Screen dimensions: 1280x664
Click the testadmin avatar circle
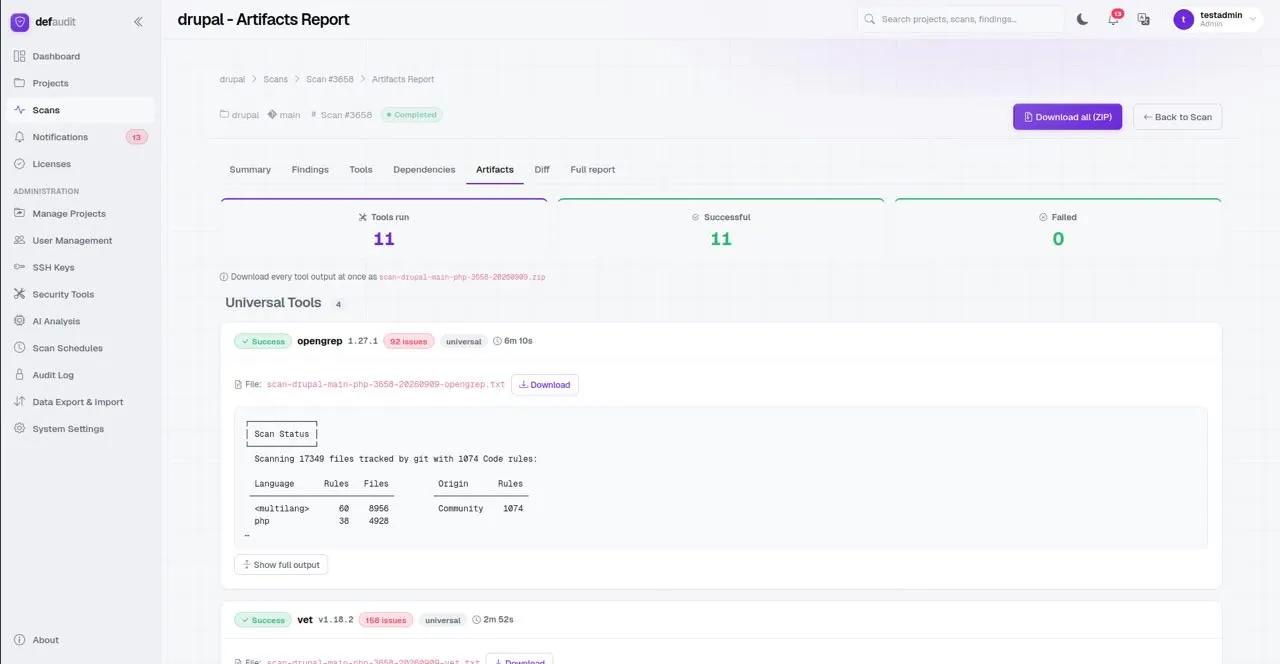1184,19
